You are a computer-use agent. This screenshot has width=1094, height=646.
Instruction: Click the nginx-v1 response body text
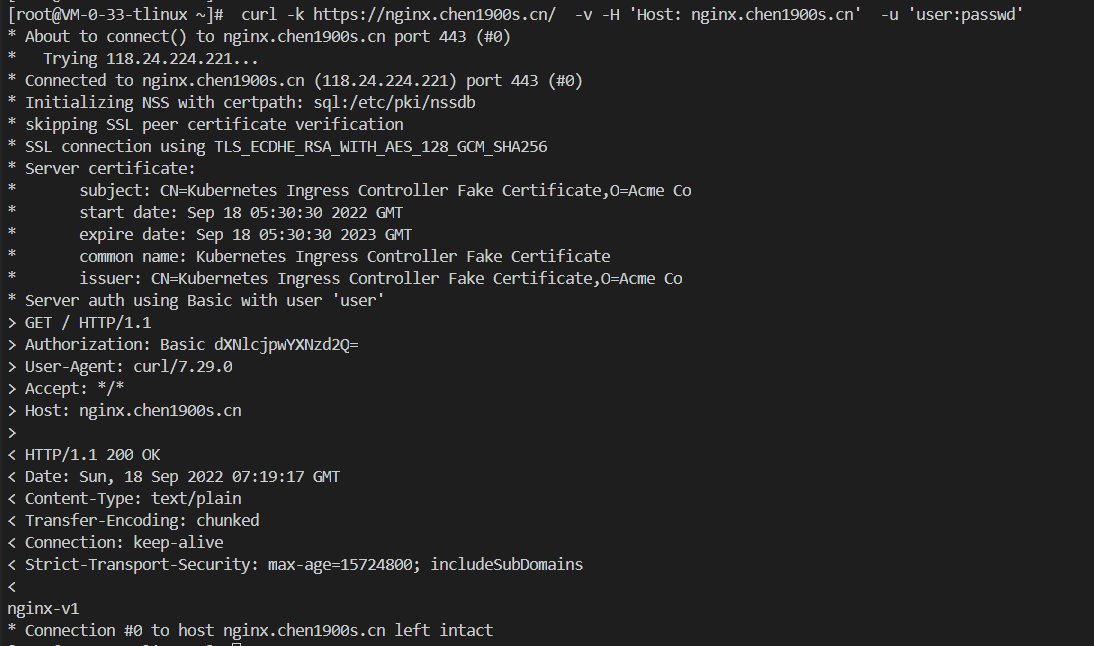click(43, 609)
